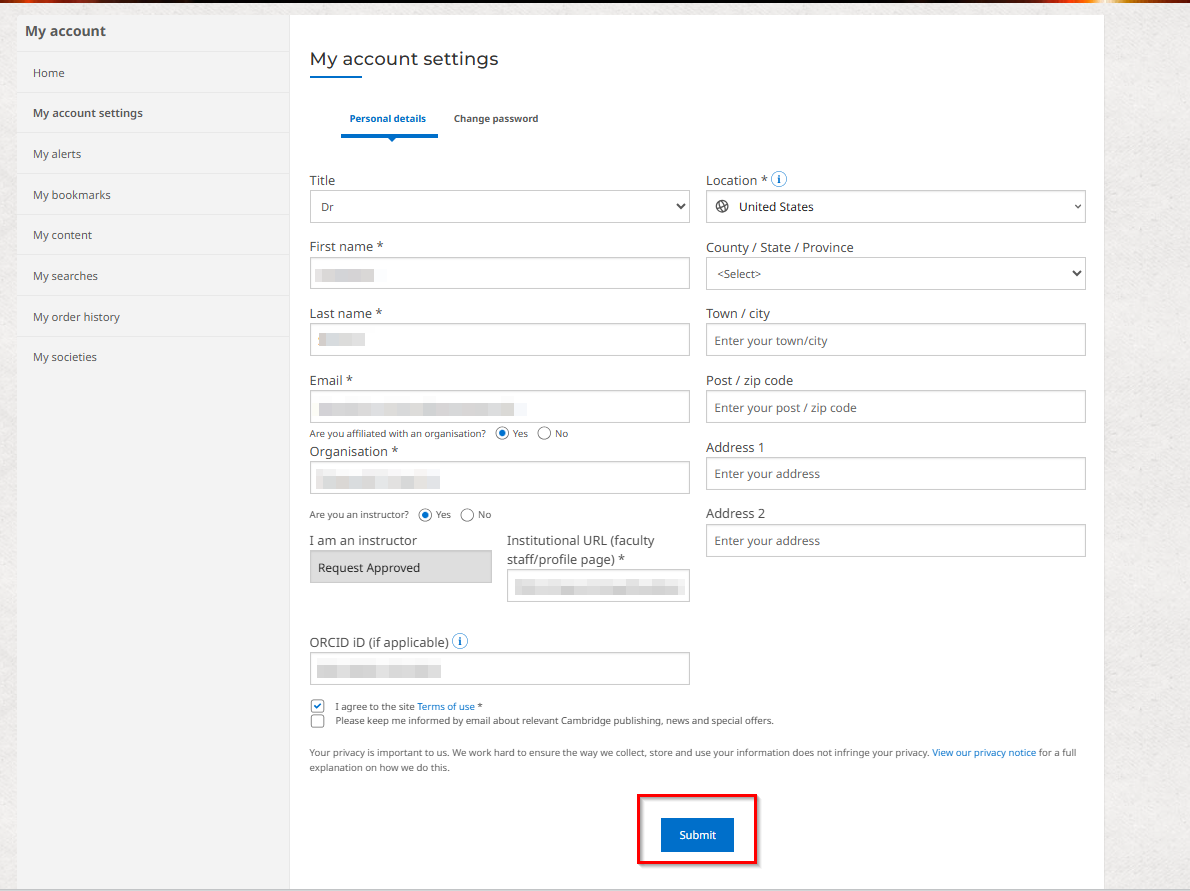Screen dimensions: 1190x891
Task: Open My account settings in sidebar
Action: 153,113
